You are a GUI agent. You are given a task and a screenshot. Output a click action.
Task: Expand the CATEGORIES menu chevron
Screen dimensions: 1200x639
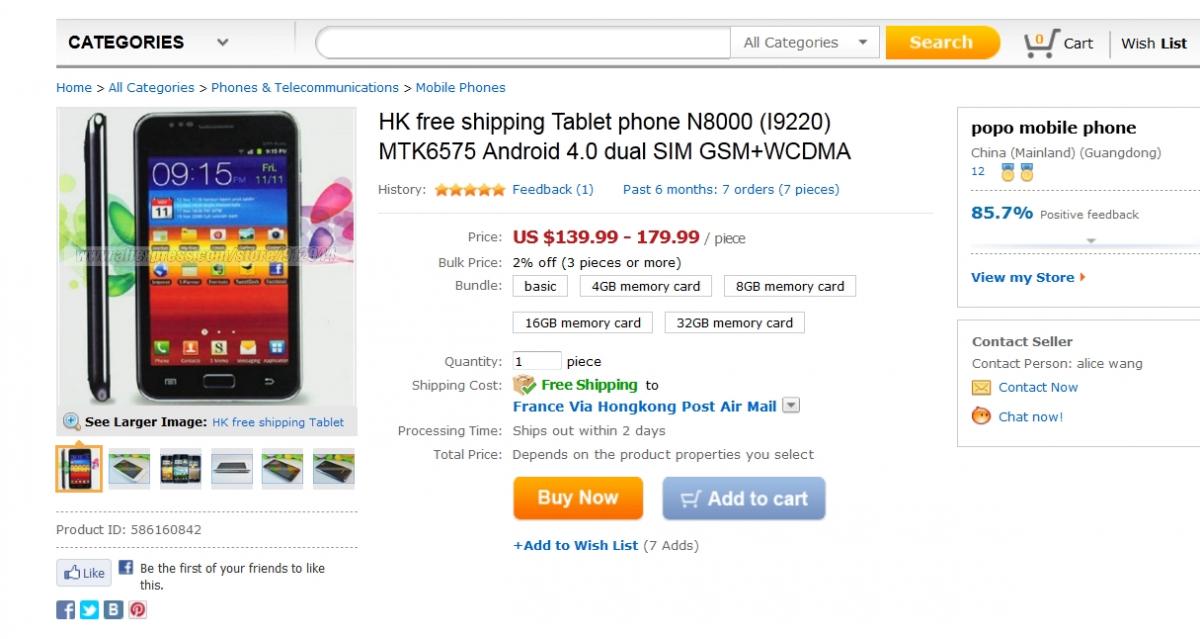pyautogui.click(x=222, y=43)
